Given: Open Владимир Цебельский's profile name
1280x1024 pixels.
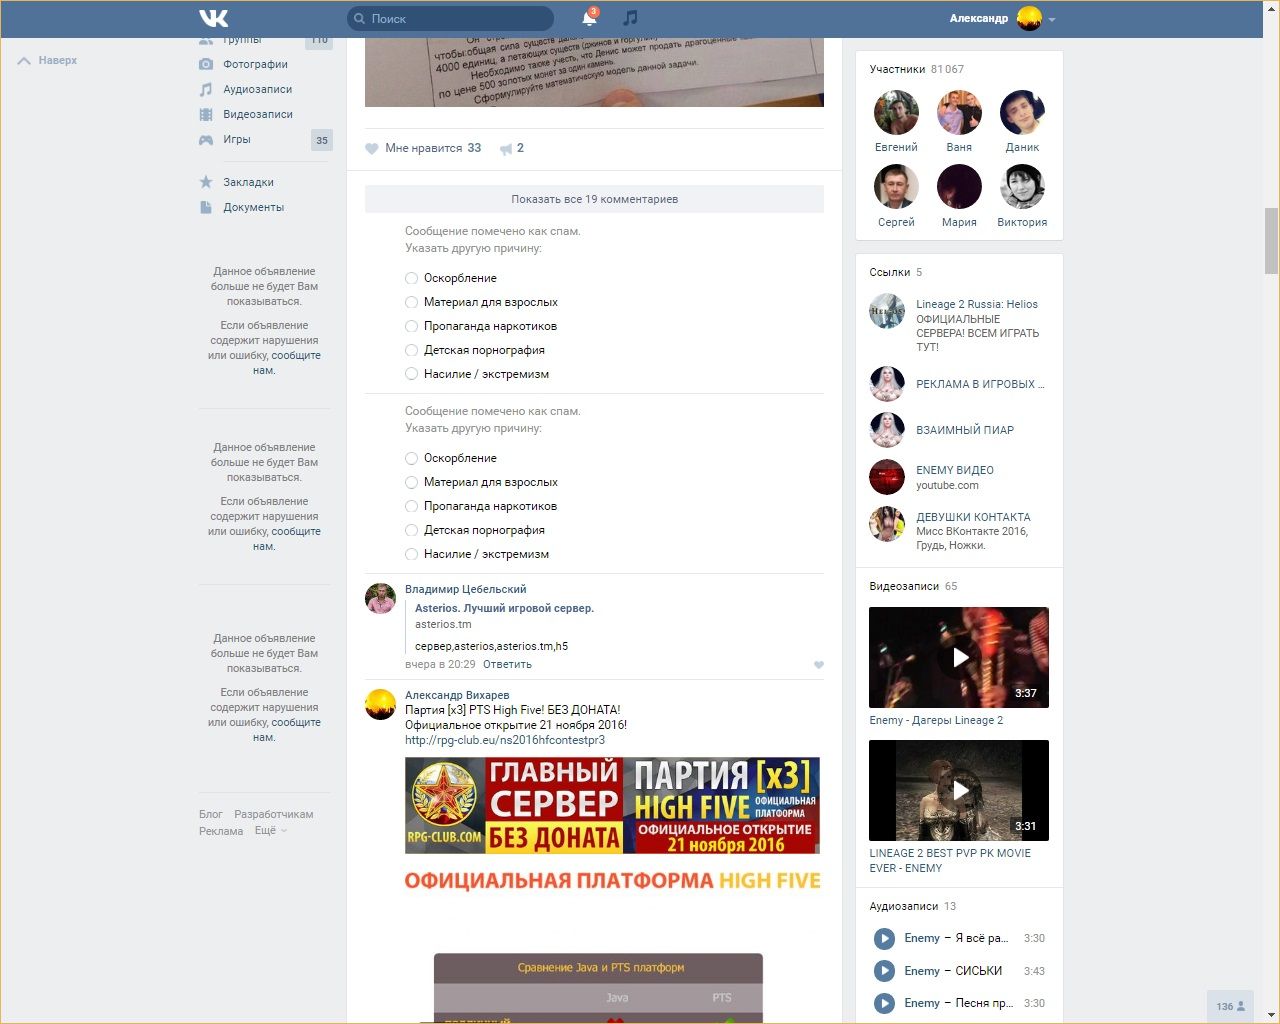Looking at the screenshot, I should point(465,589).
